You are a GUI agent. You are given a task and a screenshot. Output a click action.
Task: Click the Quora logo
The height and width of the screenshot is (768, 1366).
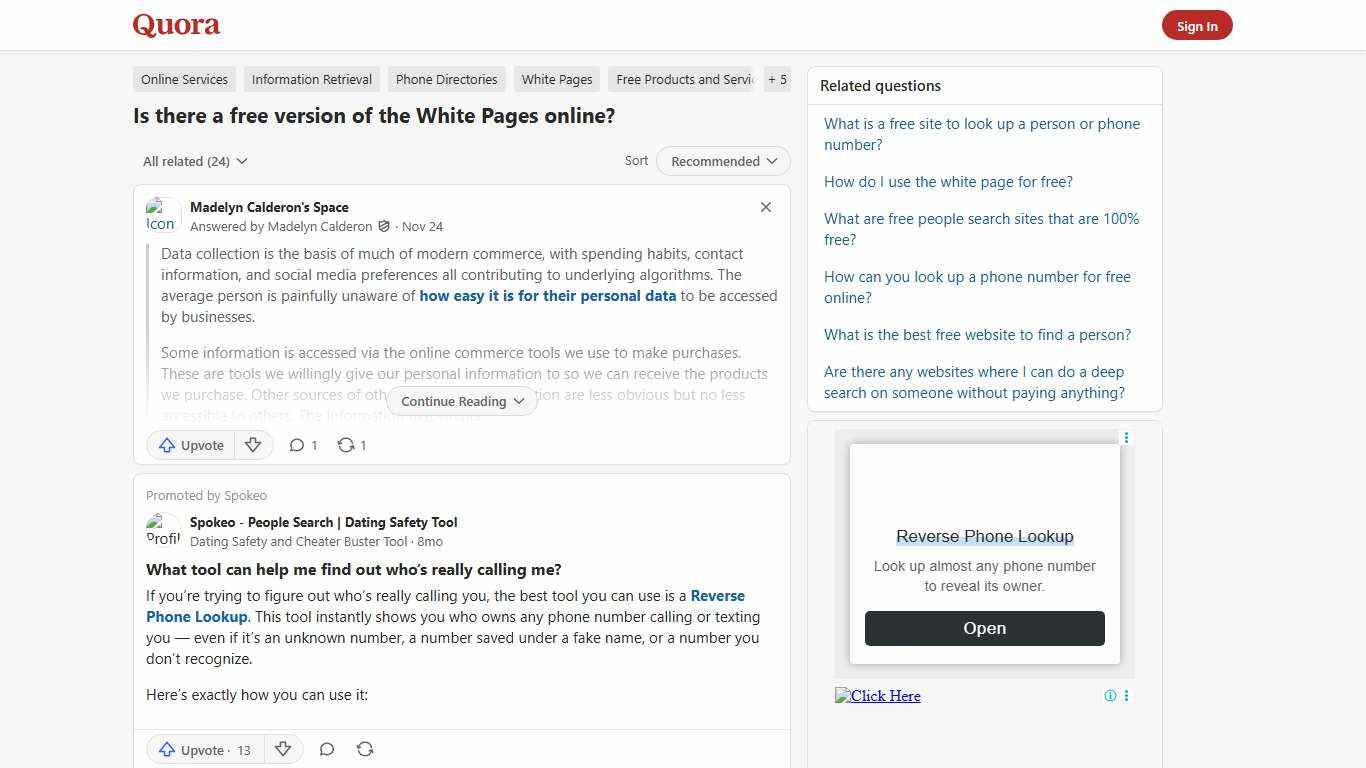tap(175, 25)
